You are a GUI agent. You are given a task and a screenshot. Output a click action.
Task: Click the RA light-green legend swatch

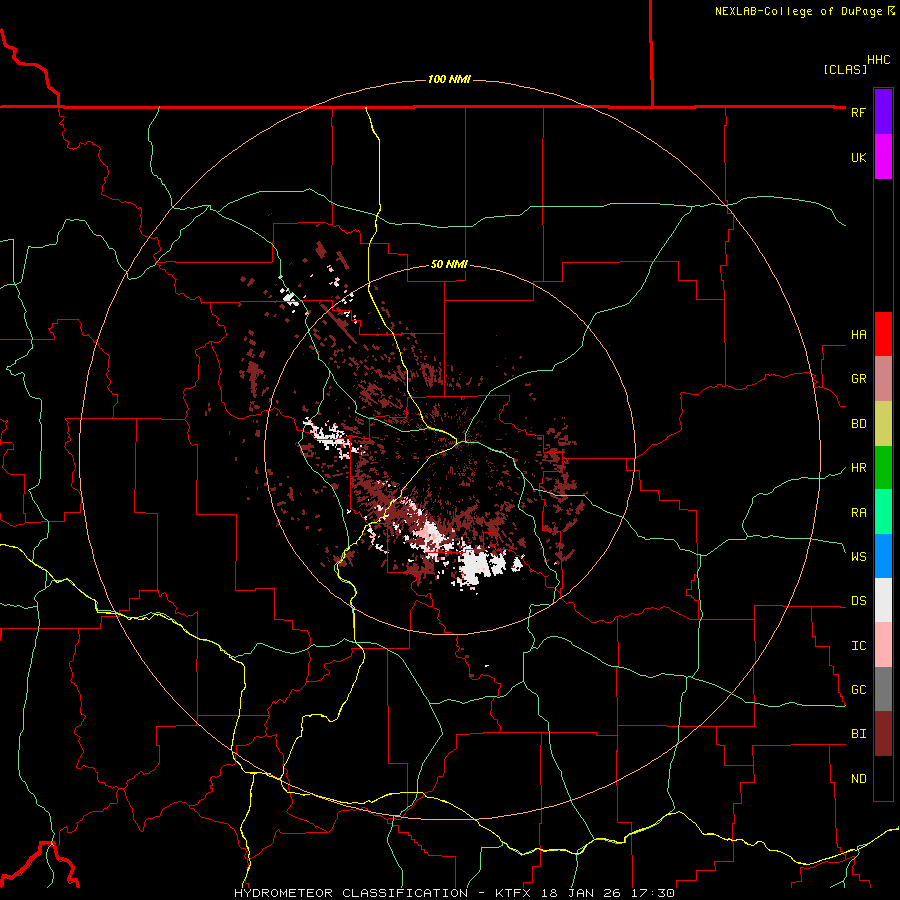tap(883, 512)
